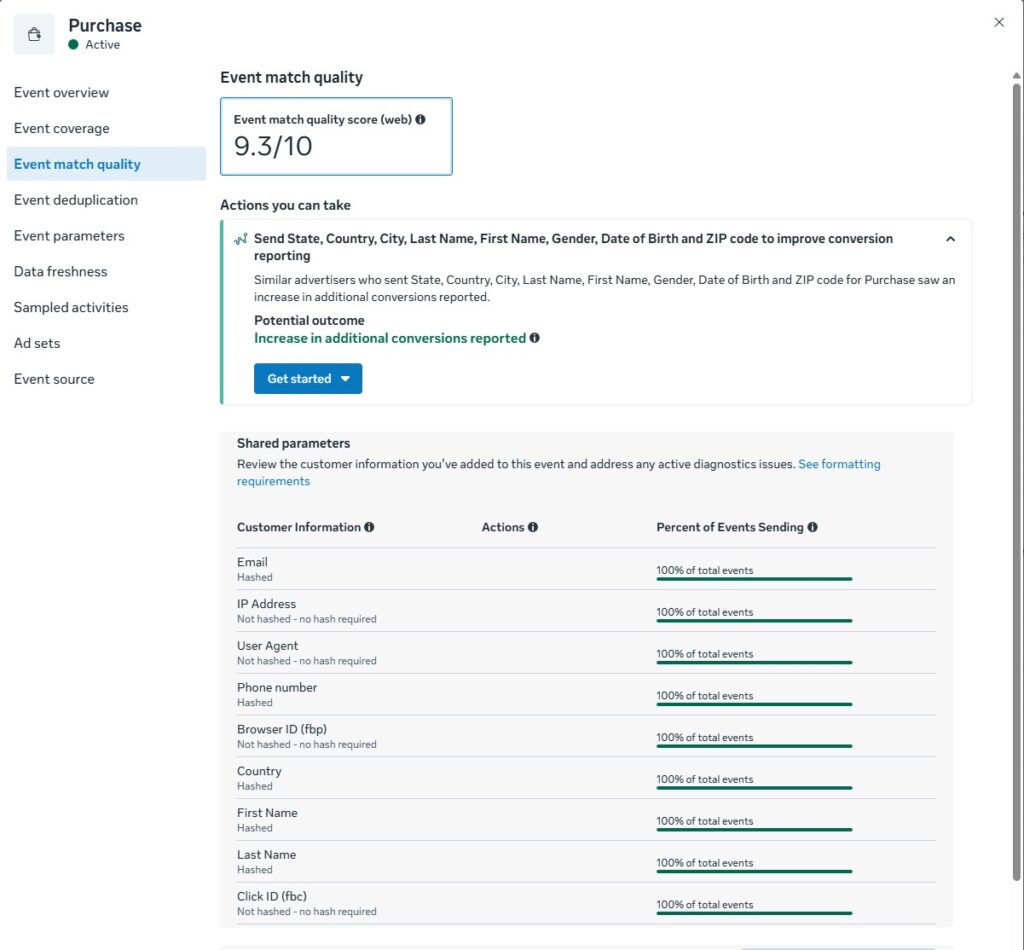Image resolution: width=1024 pixels, height=950 pixels.
Task: Close the Purchase event panel
Action: [x=999, y=22]
